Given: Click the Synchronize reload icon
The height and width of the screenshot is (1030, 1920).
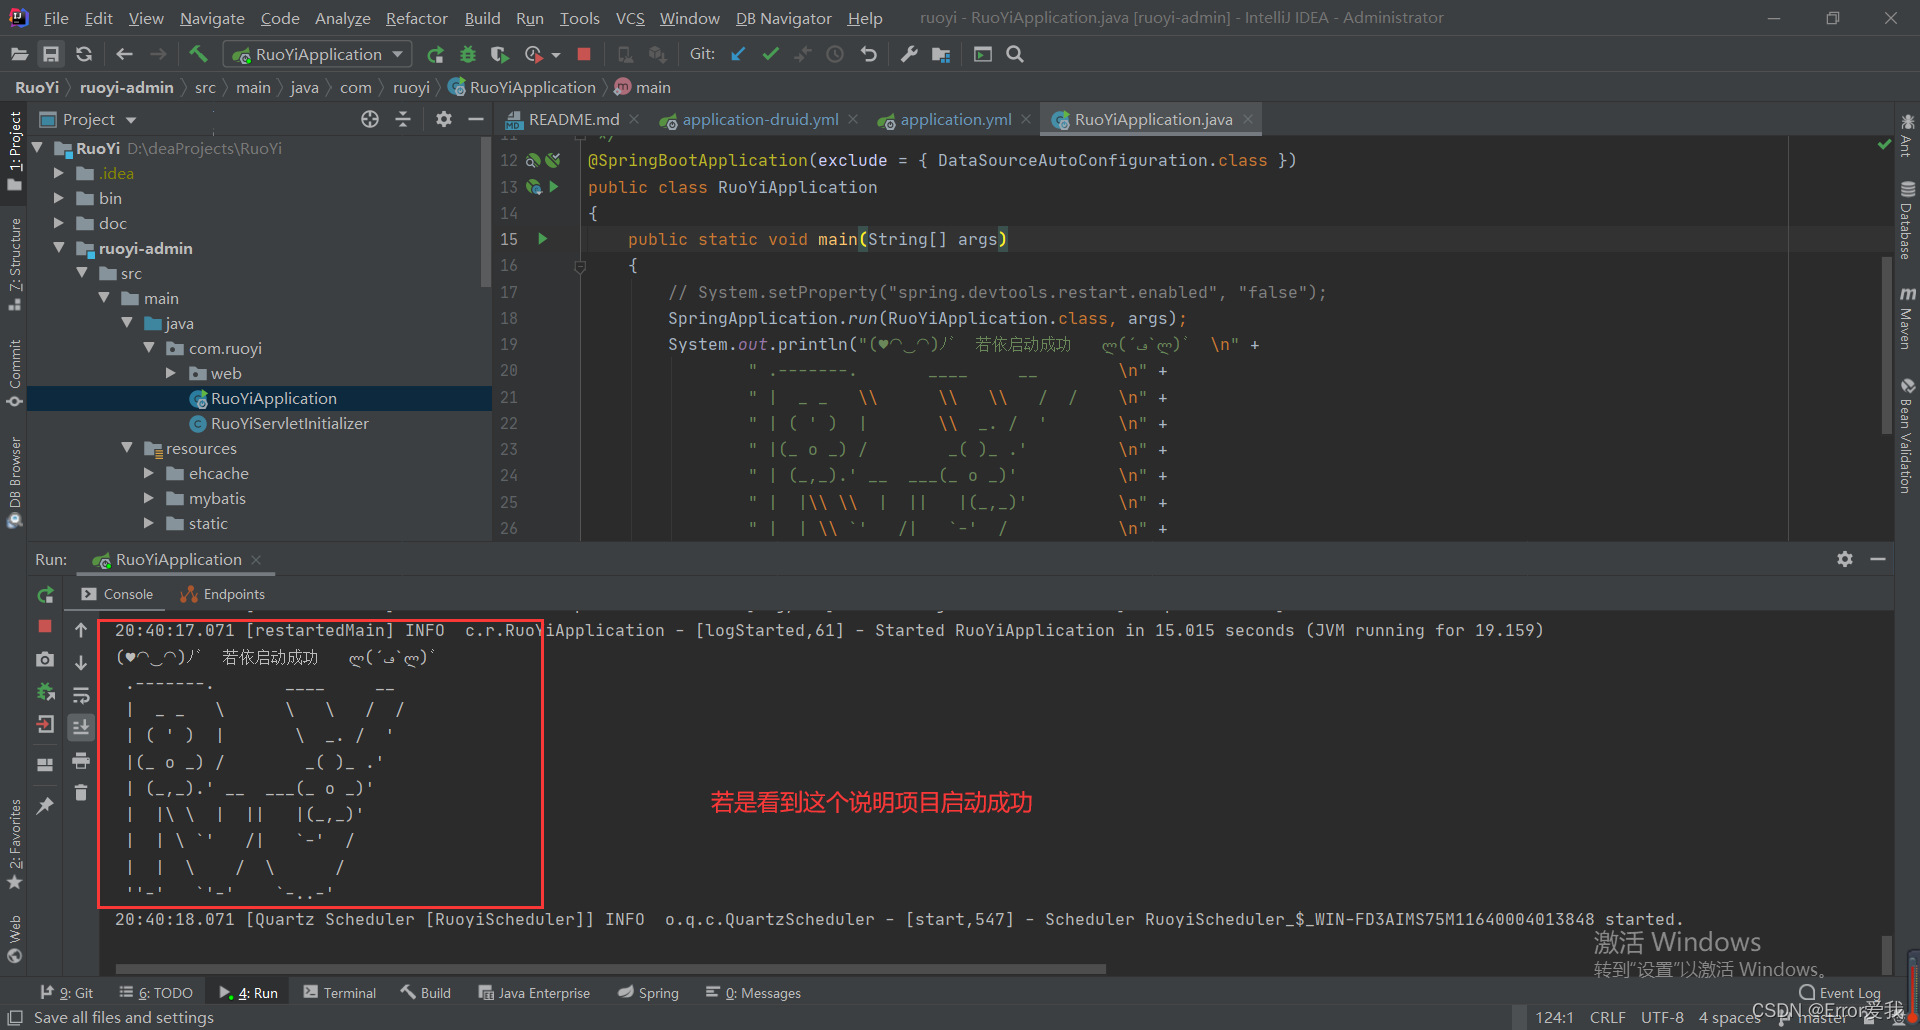Looking at the screenshot, I should [x=84, y=54].
